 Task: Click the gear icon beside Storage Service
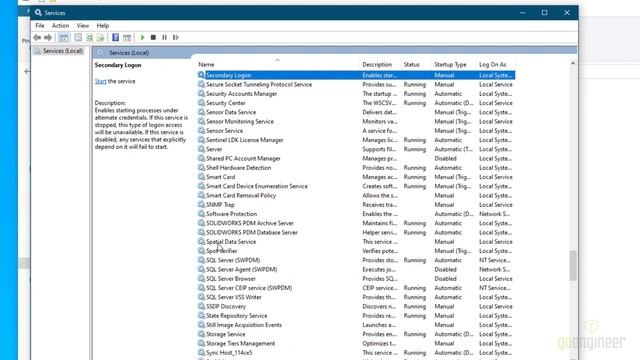click(201, 334)
